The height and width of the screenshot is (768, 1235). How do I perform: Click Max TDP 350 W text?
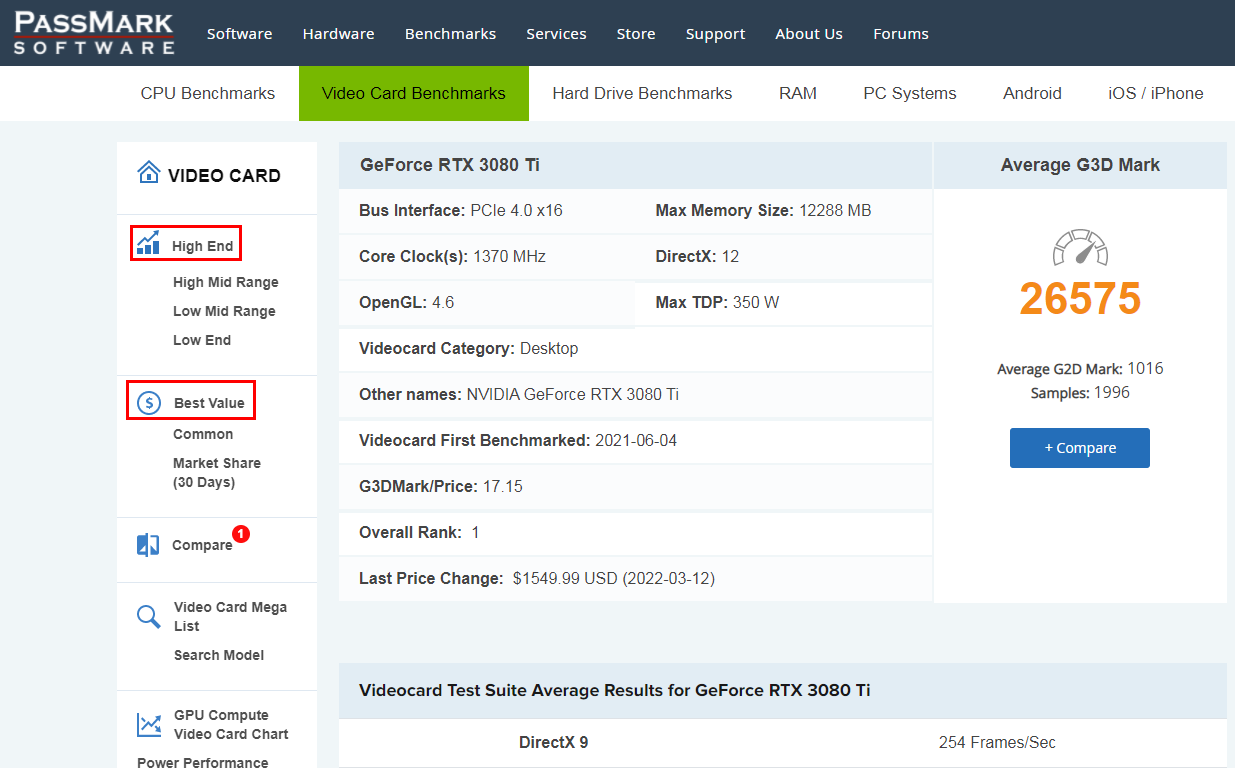click(718, 302)
